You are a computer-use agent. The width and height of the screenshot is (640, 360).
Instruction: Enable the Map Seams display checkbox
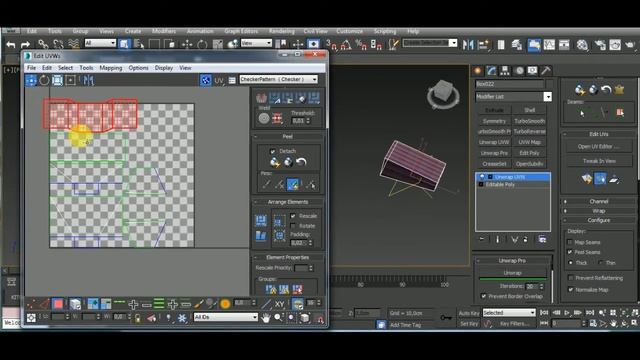pyautogui.click(x=570, y=242)
